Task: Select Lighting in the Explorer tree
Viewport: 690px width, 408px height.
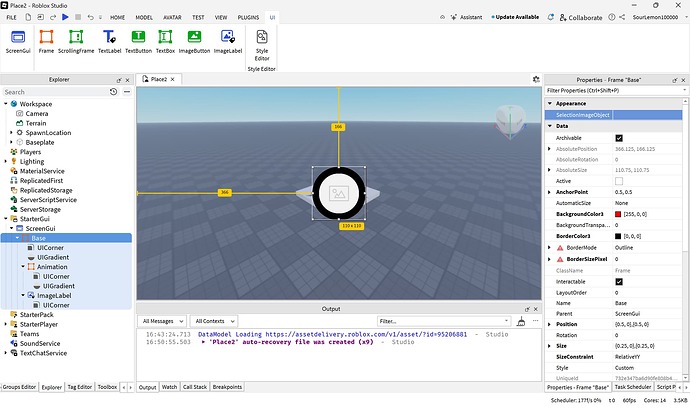Action: (x=32, y=162)
